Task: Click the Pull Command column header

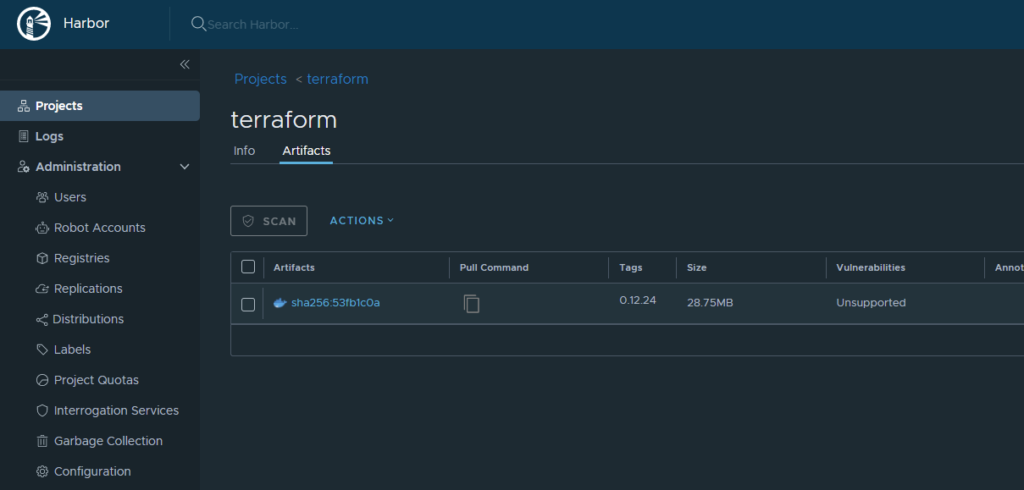Action: tap(494, 268)
